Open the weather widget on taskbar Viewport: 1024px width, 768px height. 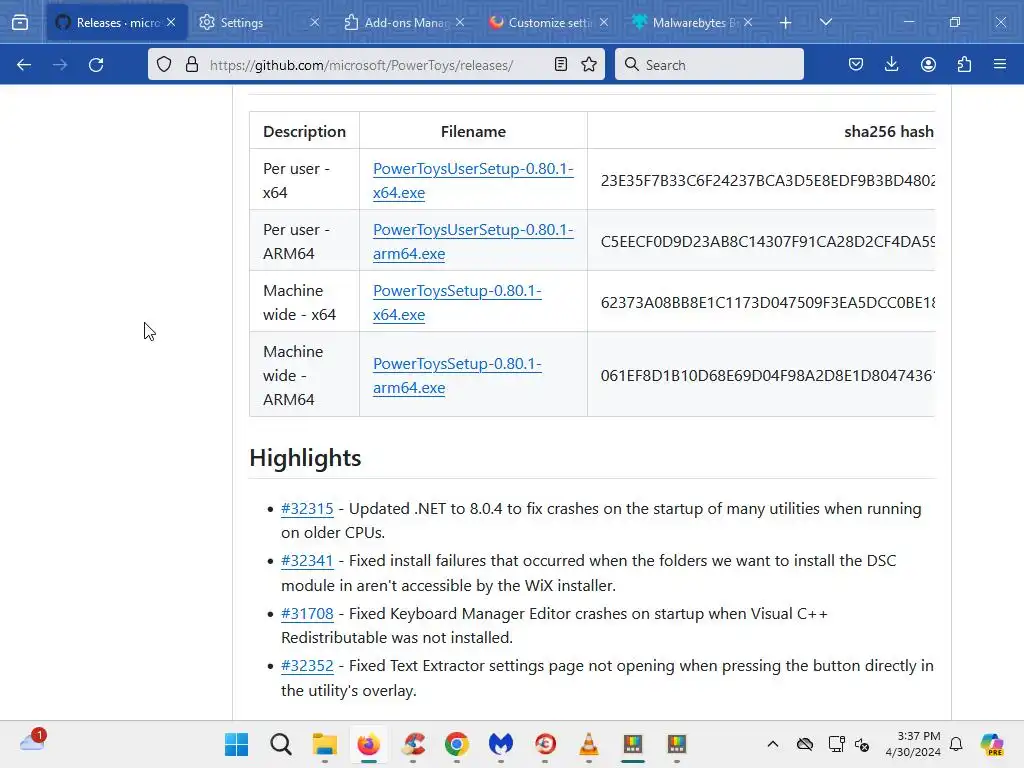pyautogui.click(x=33, y=741)
